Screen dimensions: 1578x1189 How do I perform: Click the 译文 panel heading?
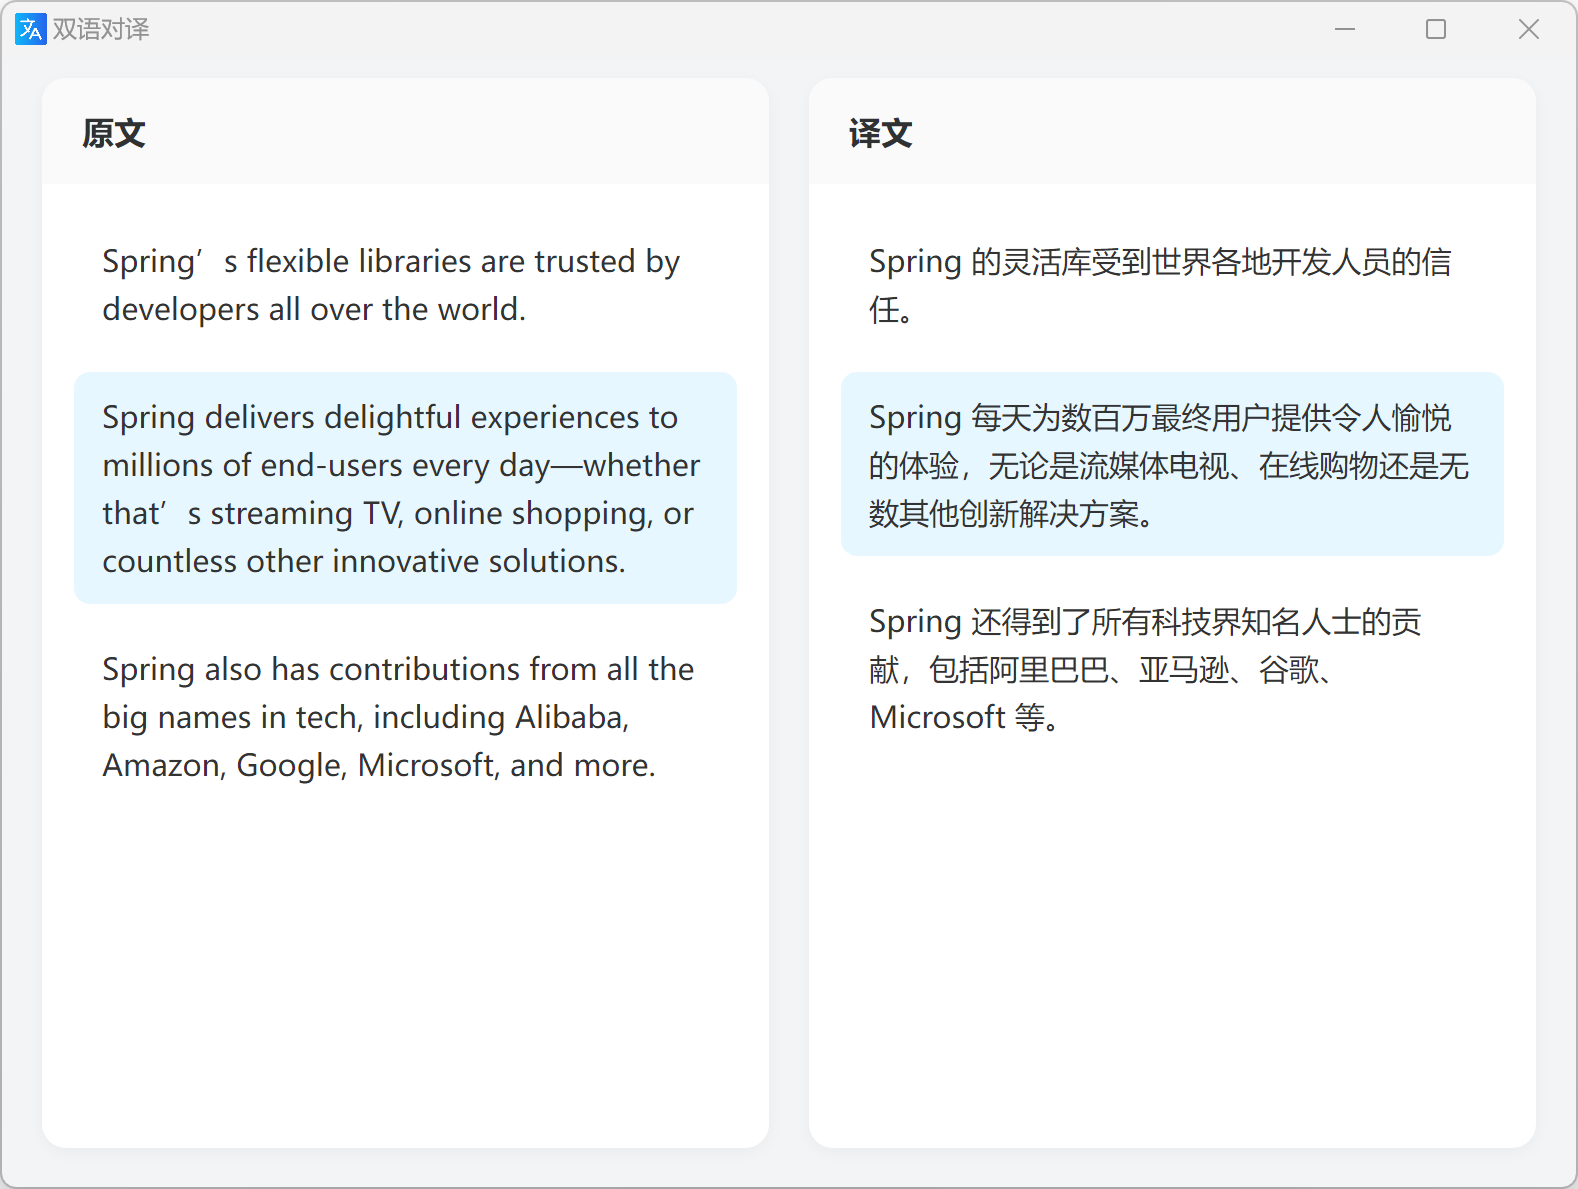pyautogui.click(x=881, y=133)
